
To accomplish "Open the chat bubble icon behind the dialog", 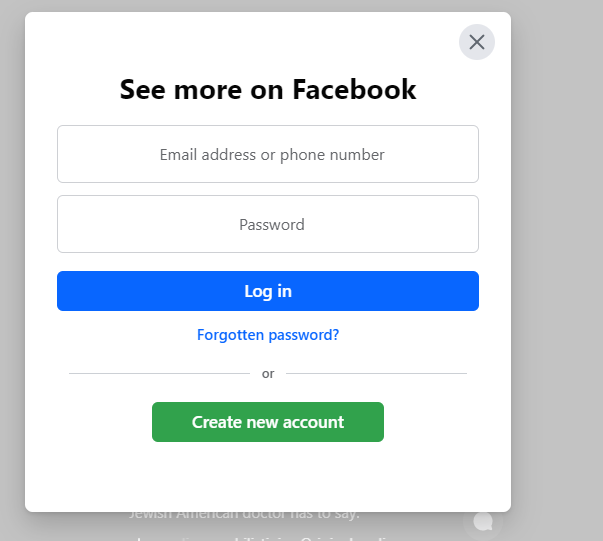I will (x=483, y=521).
